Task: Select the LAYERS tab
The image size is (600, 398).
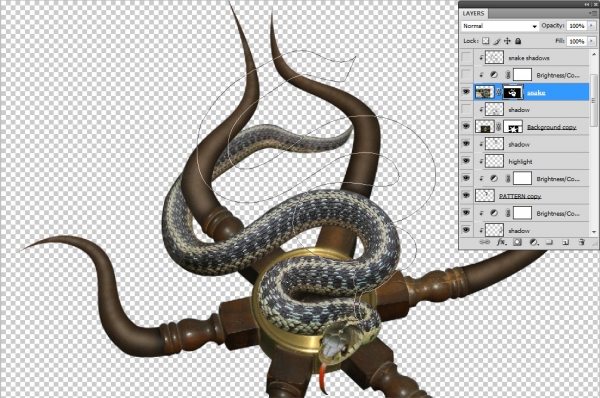Action: [x=473, y=13]
